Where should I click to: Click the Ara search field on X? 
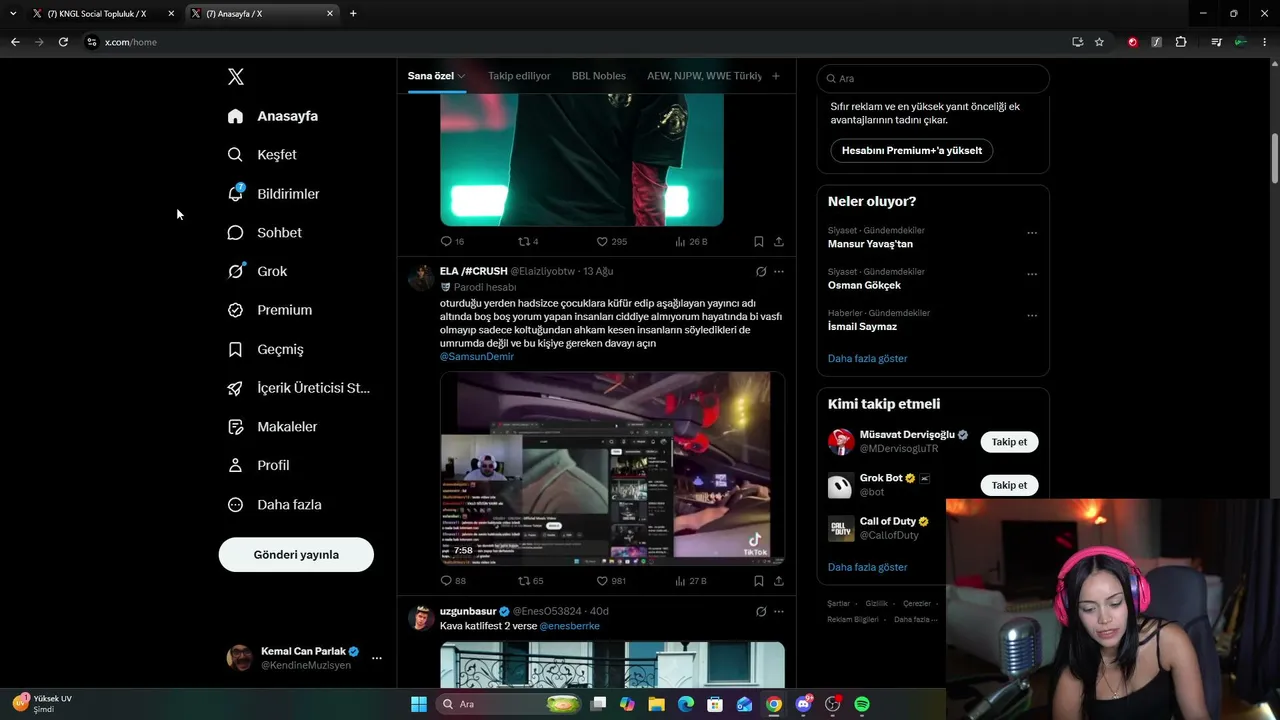[x=933, y=78]
